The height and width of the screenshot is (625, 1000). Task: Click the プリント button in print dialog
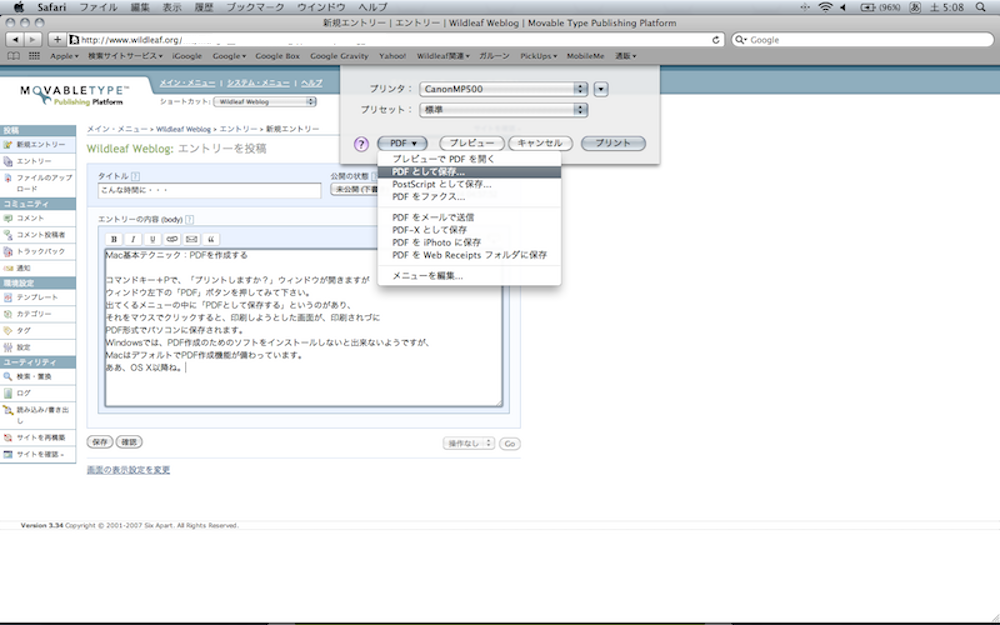point(613,143)
